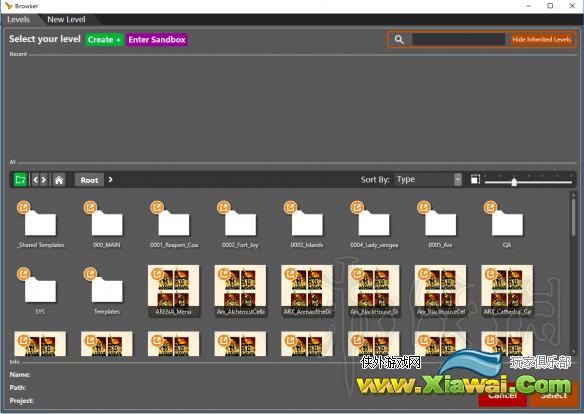Adjust the thumbnail size slider handle
The width and height of the screenshot is (584, 414).
[514, 182]
